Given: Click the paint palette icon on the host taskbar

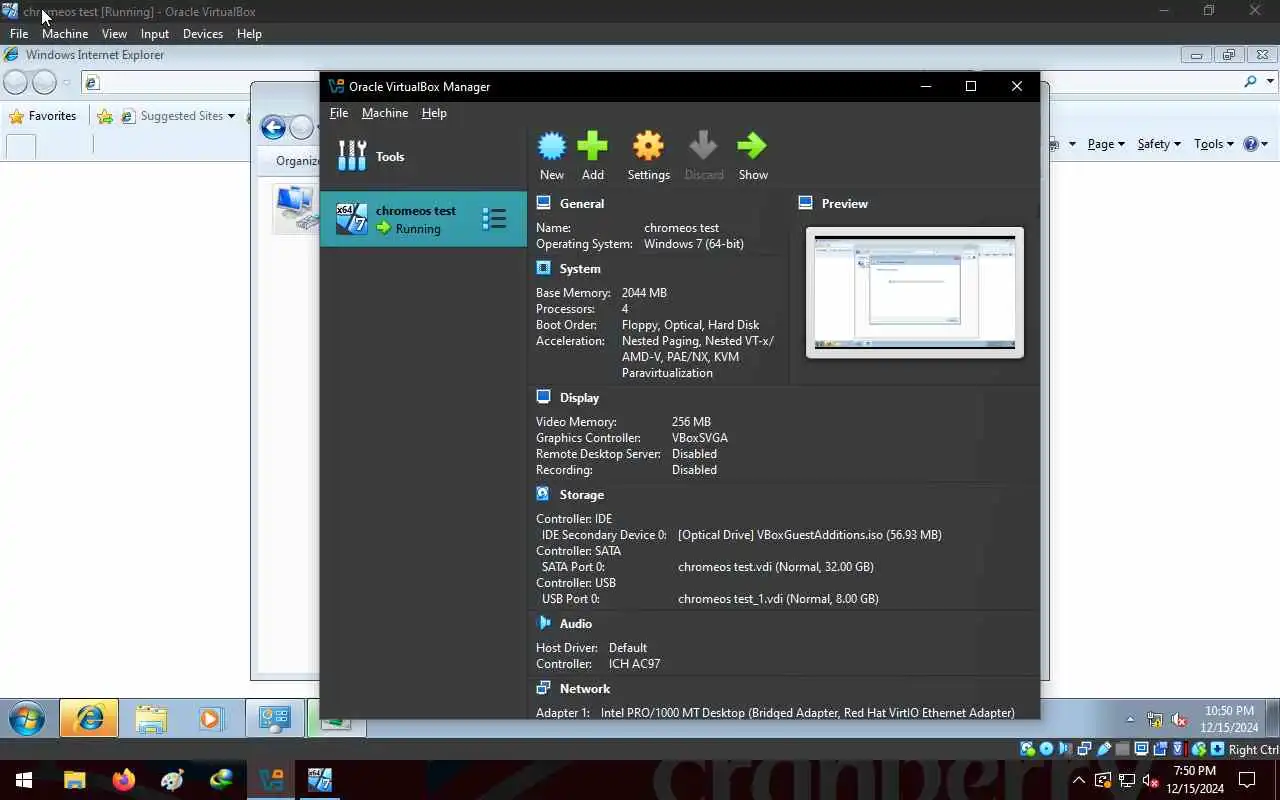Looking at the screenshot, I should (x=173, y=779).
